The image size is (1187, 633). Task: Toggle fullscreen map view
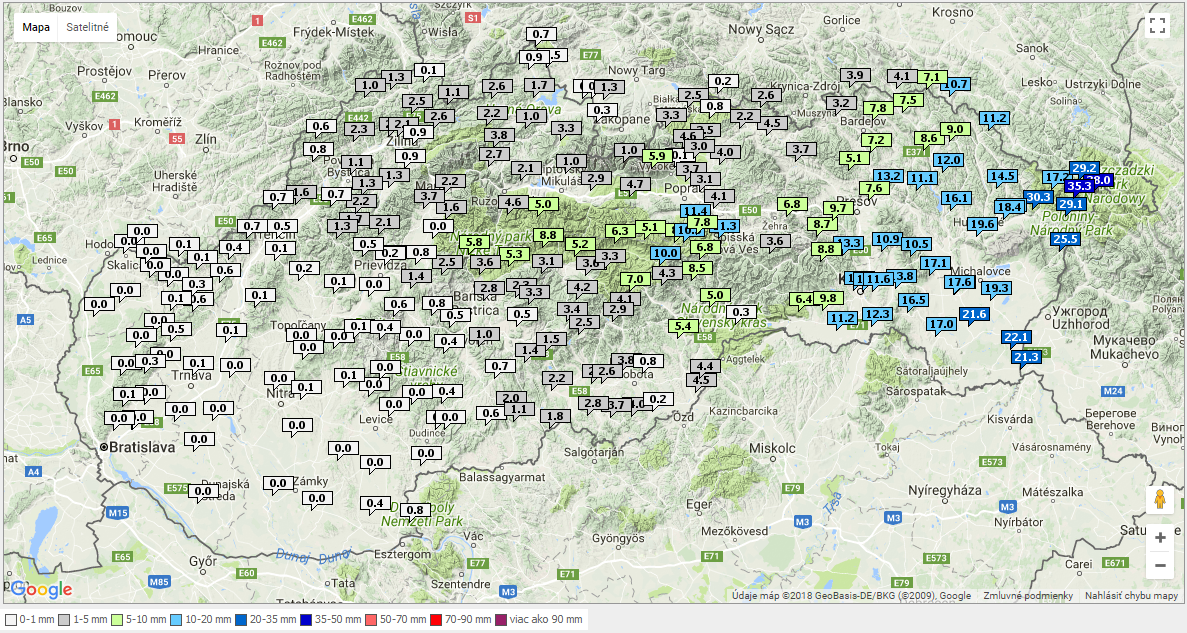coord(1158,26)
